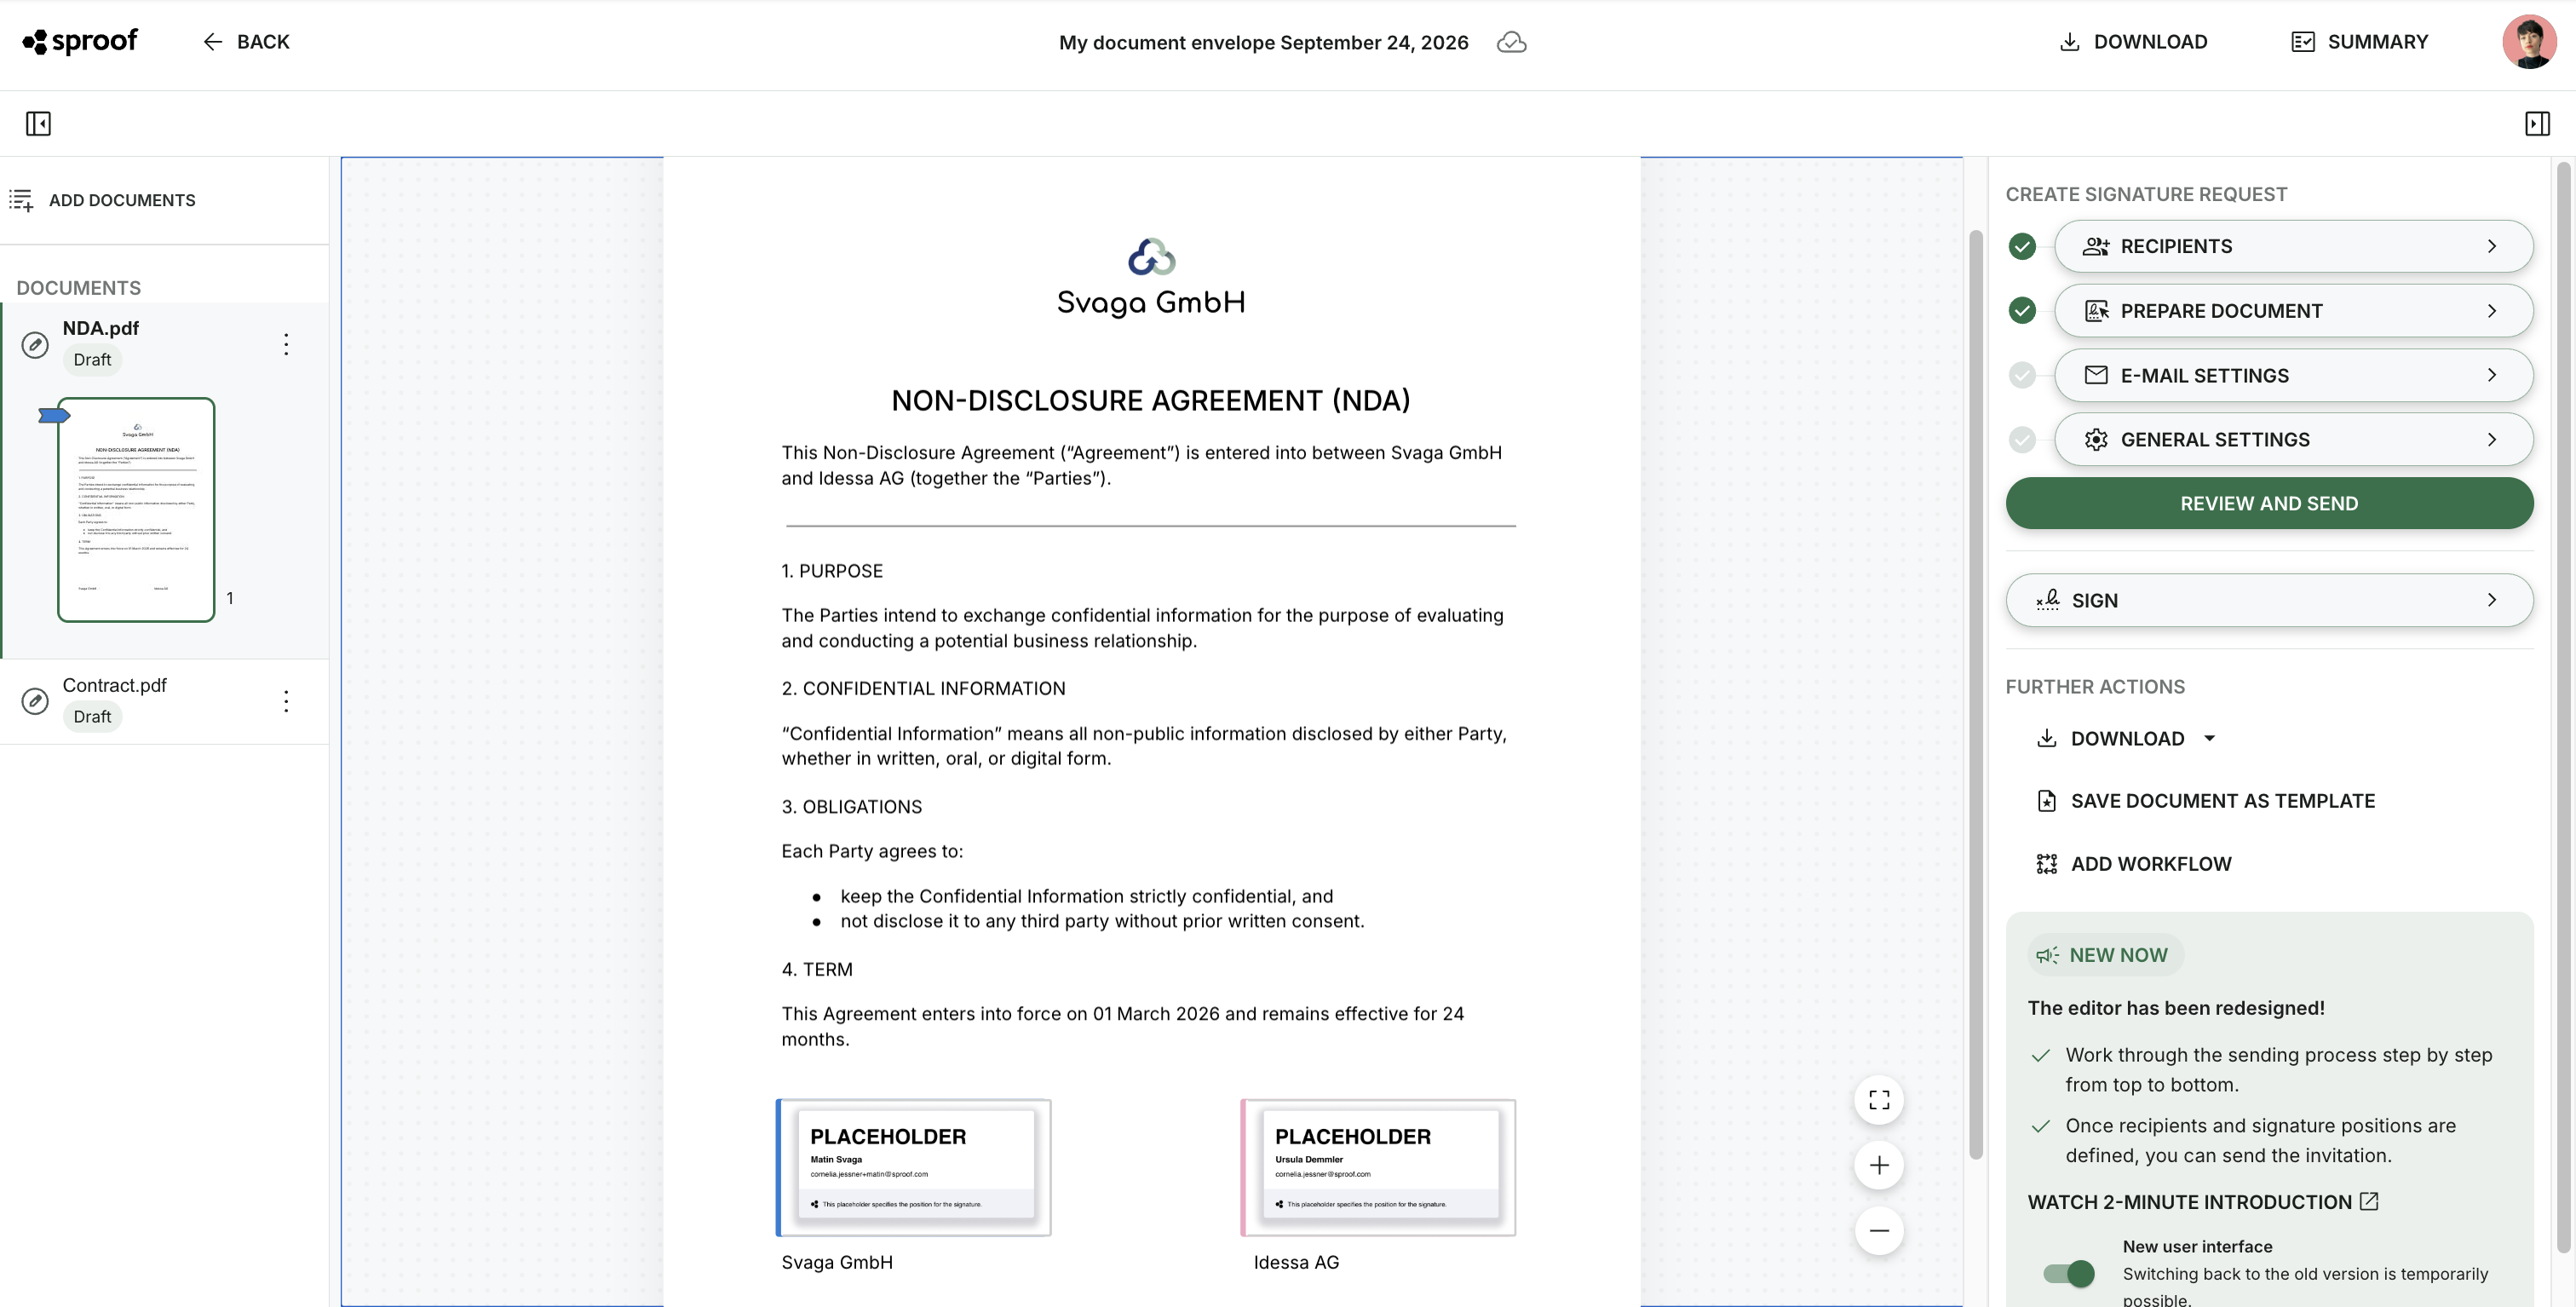Screen dimensions: 2576x1307
Task: Open the SIGN option
Action: [2269, 600]
